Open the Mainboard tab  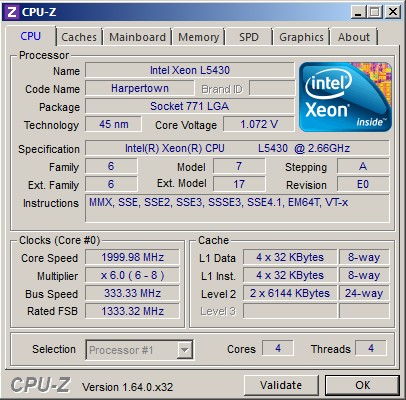(x=137, y=37)
